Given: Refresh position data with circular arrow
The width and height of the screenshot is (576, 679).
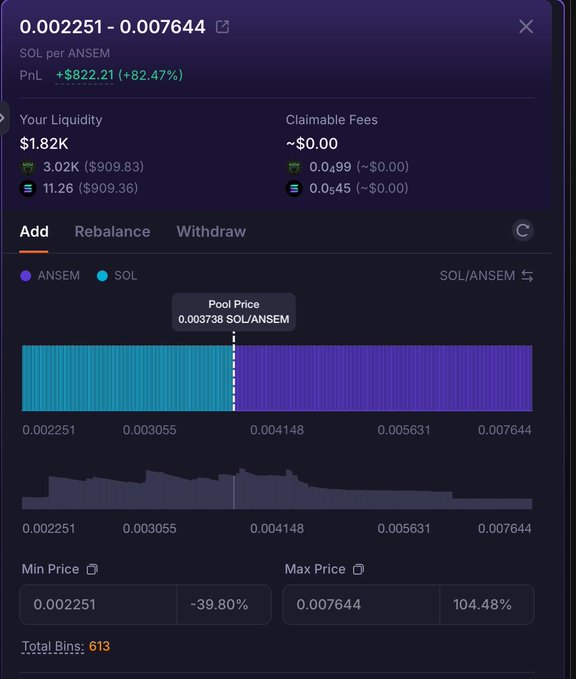Looking at the screenshot, I should point(522,230).
